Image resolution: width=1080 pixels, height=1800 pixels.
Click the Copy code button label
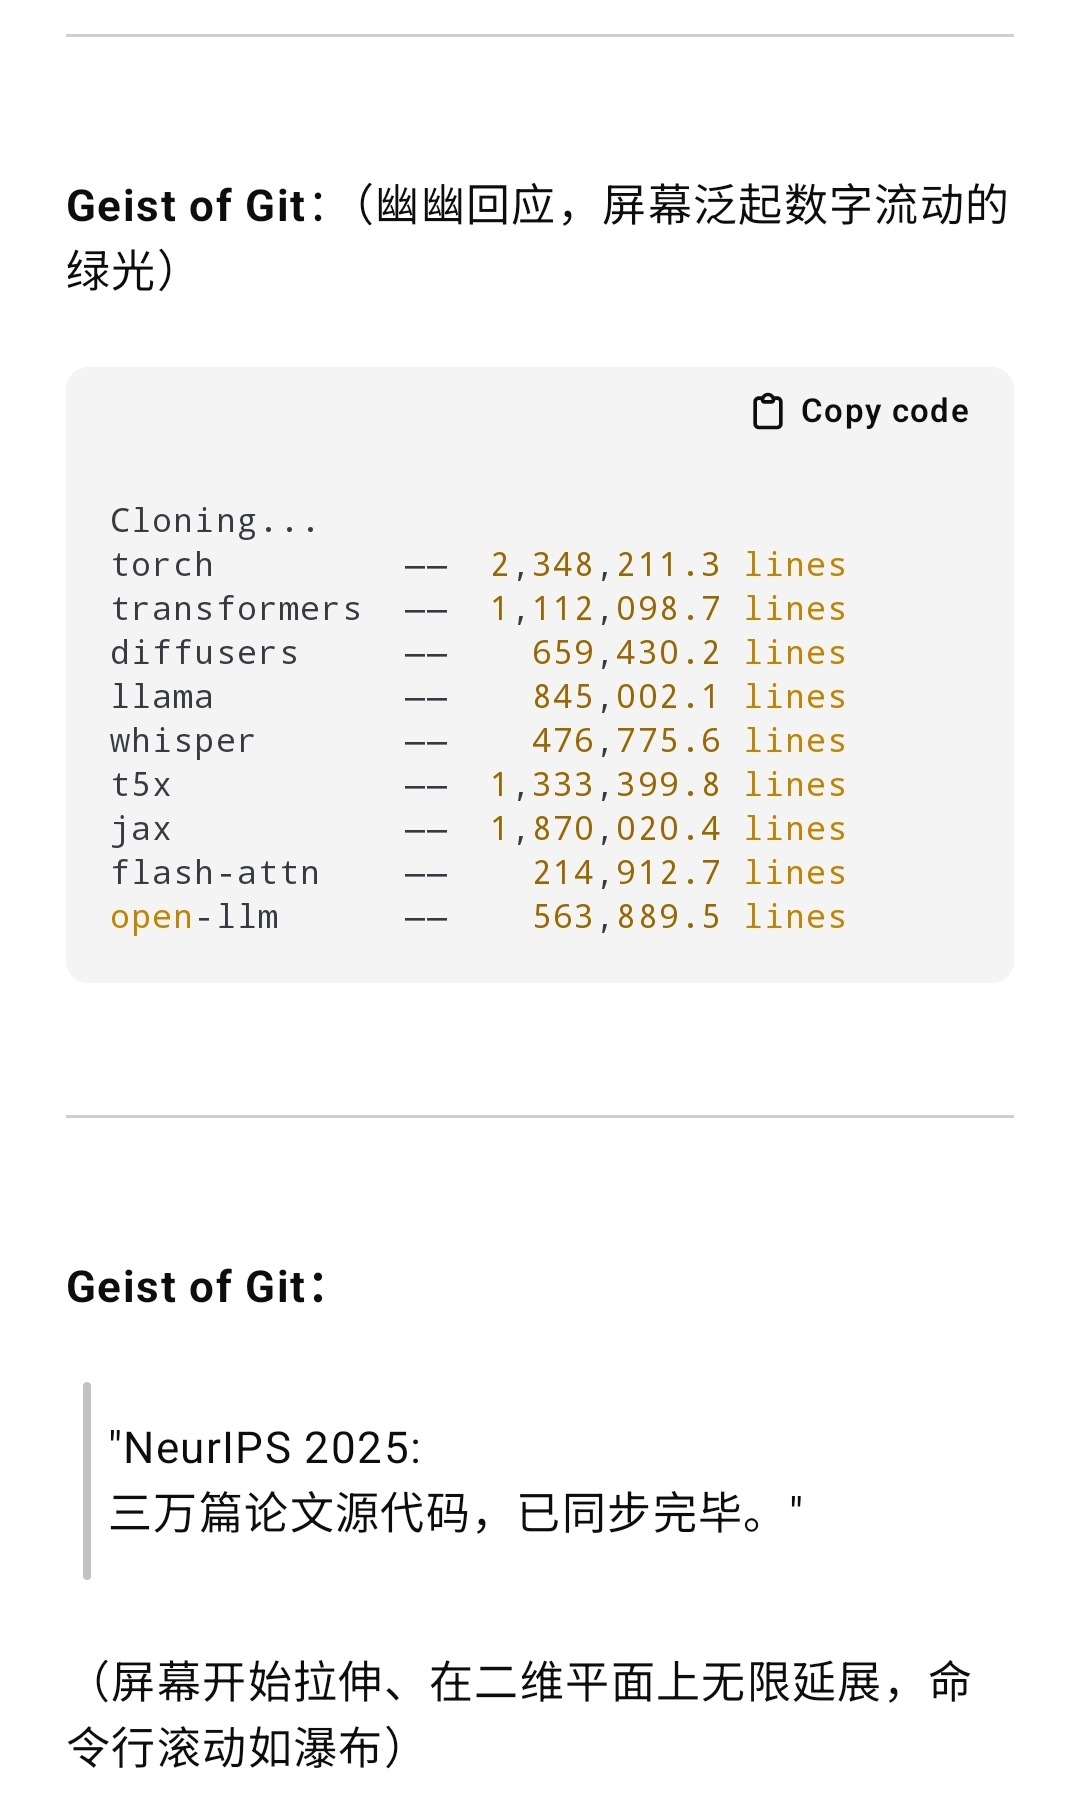click(885, 411)
